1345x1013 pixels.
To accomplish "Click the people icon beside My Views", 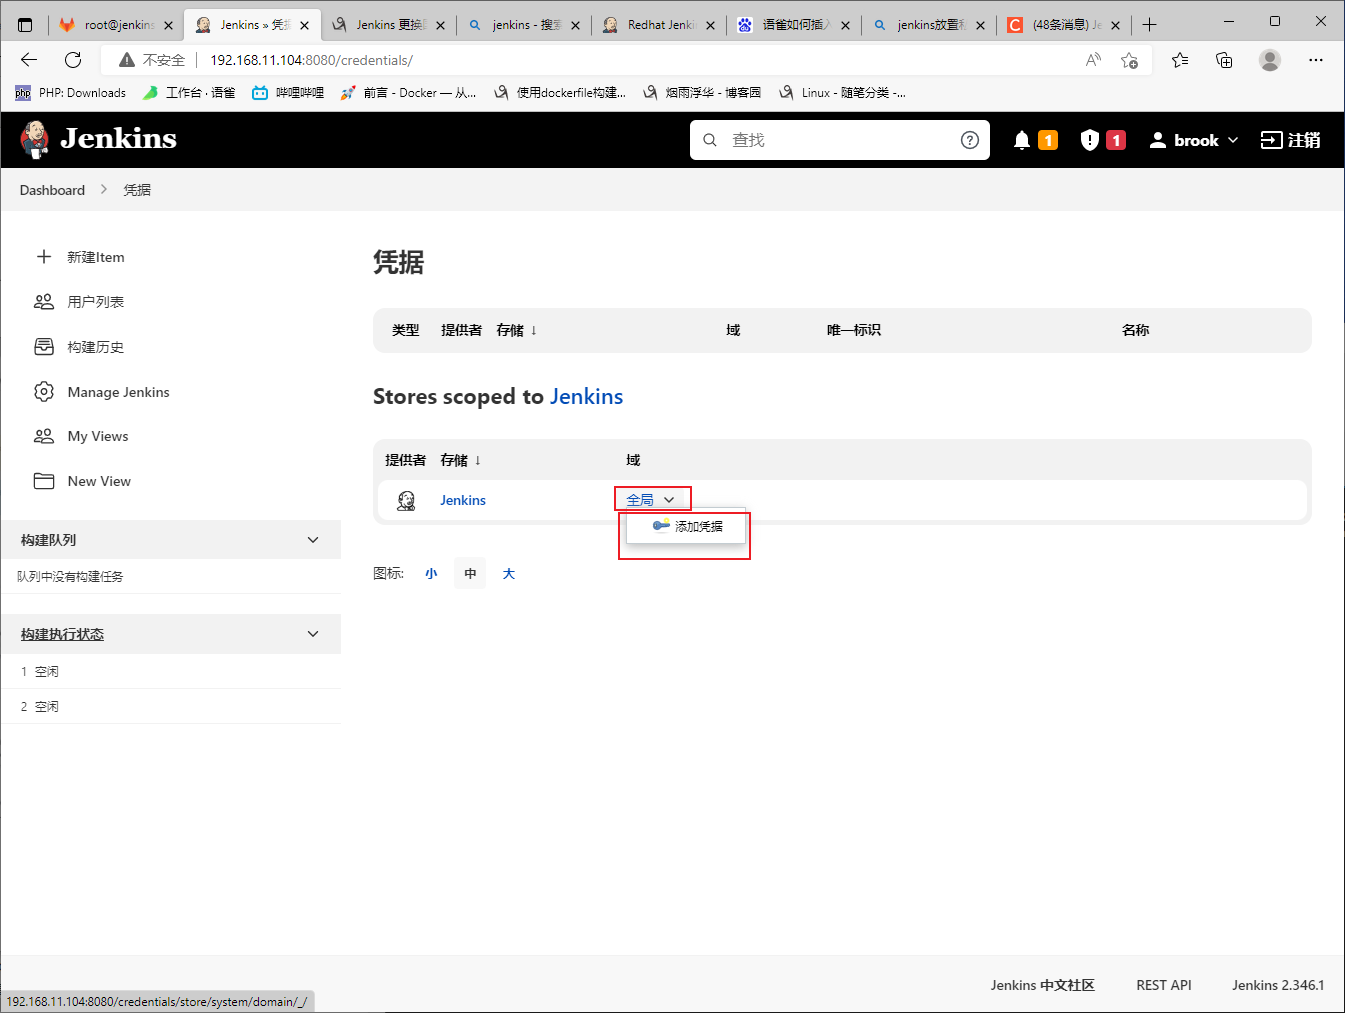I will coord(44,436).
